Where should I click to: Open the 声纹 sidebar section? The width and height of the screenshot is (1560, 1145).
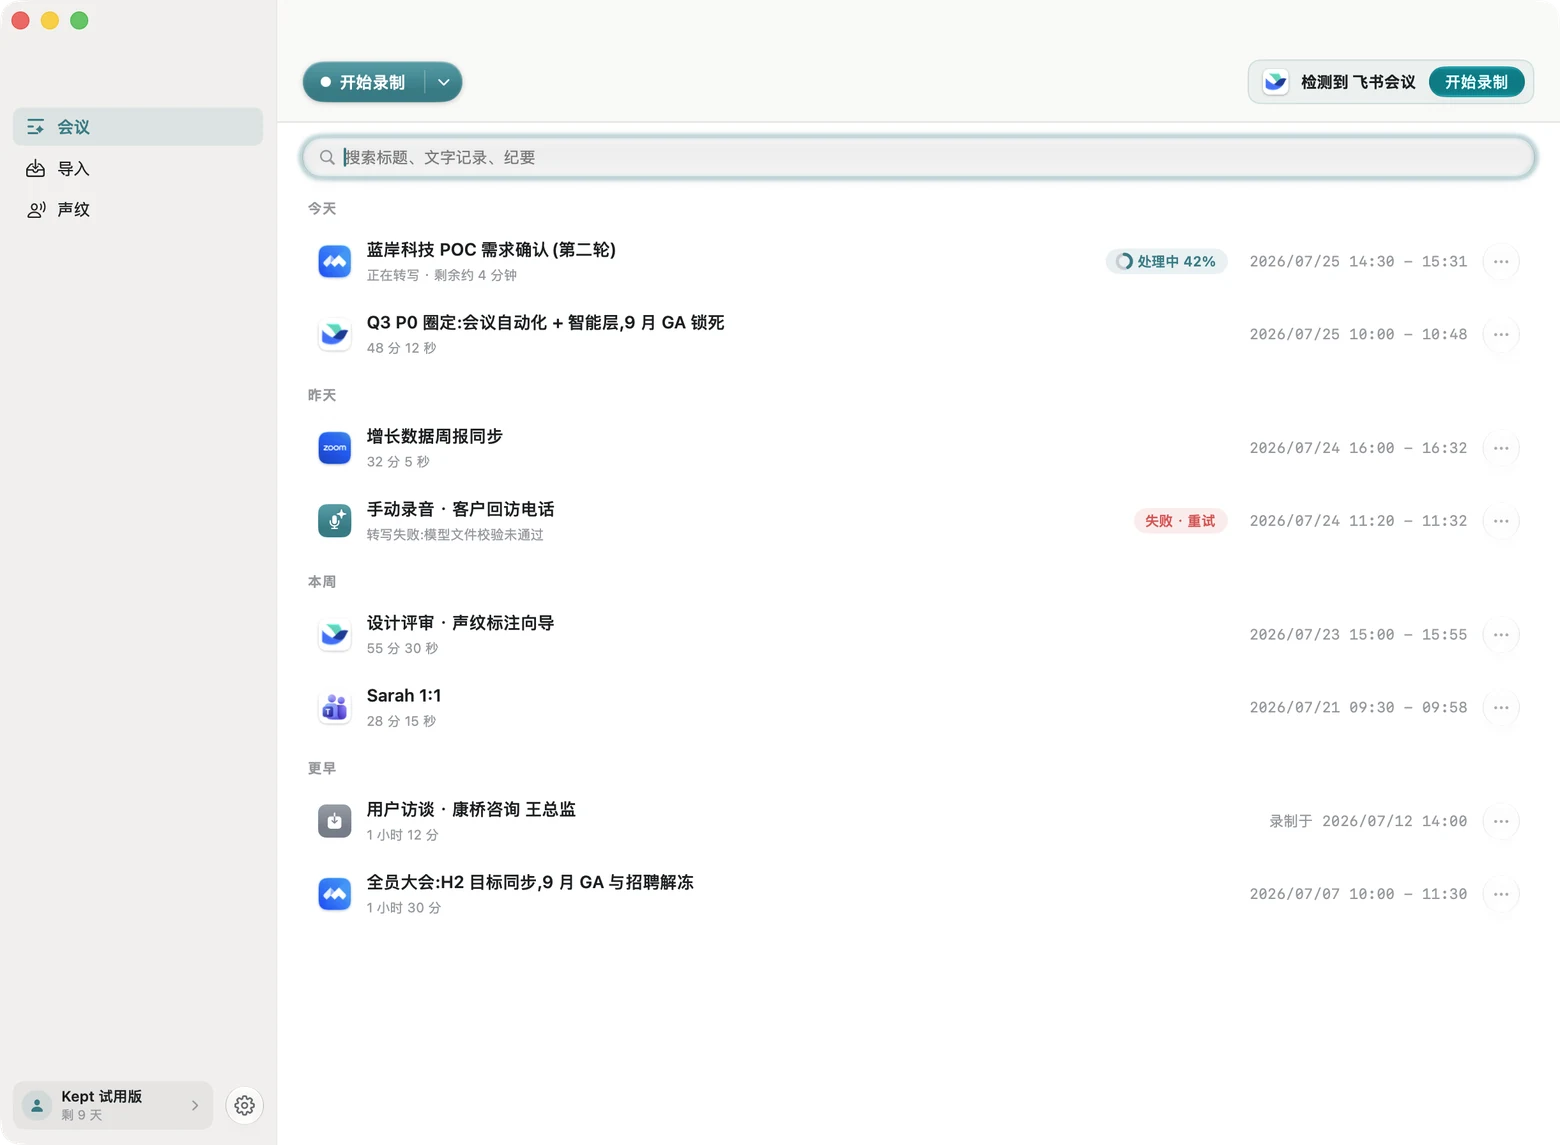pos(138,209)
